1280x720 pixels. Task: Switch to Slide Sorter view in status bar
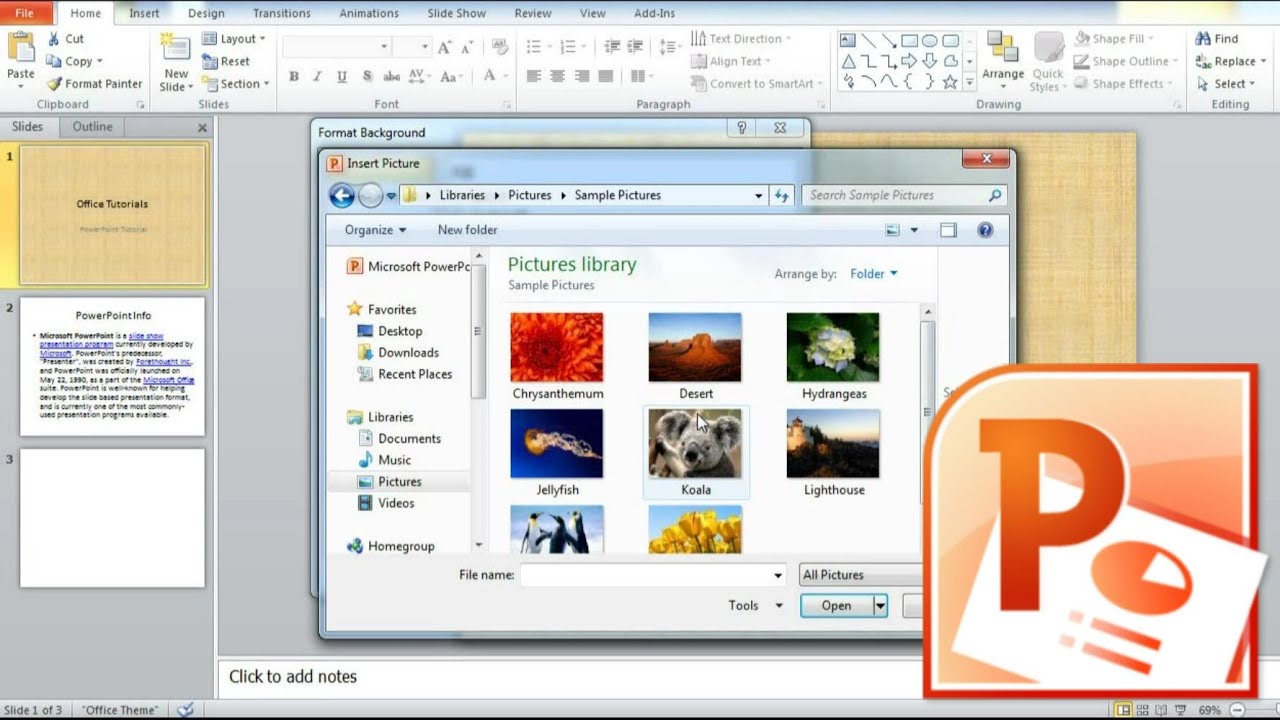point(1144,710)
